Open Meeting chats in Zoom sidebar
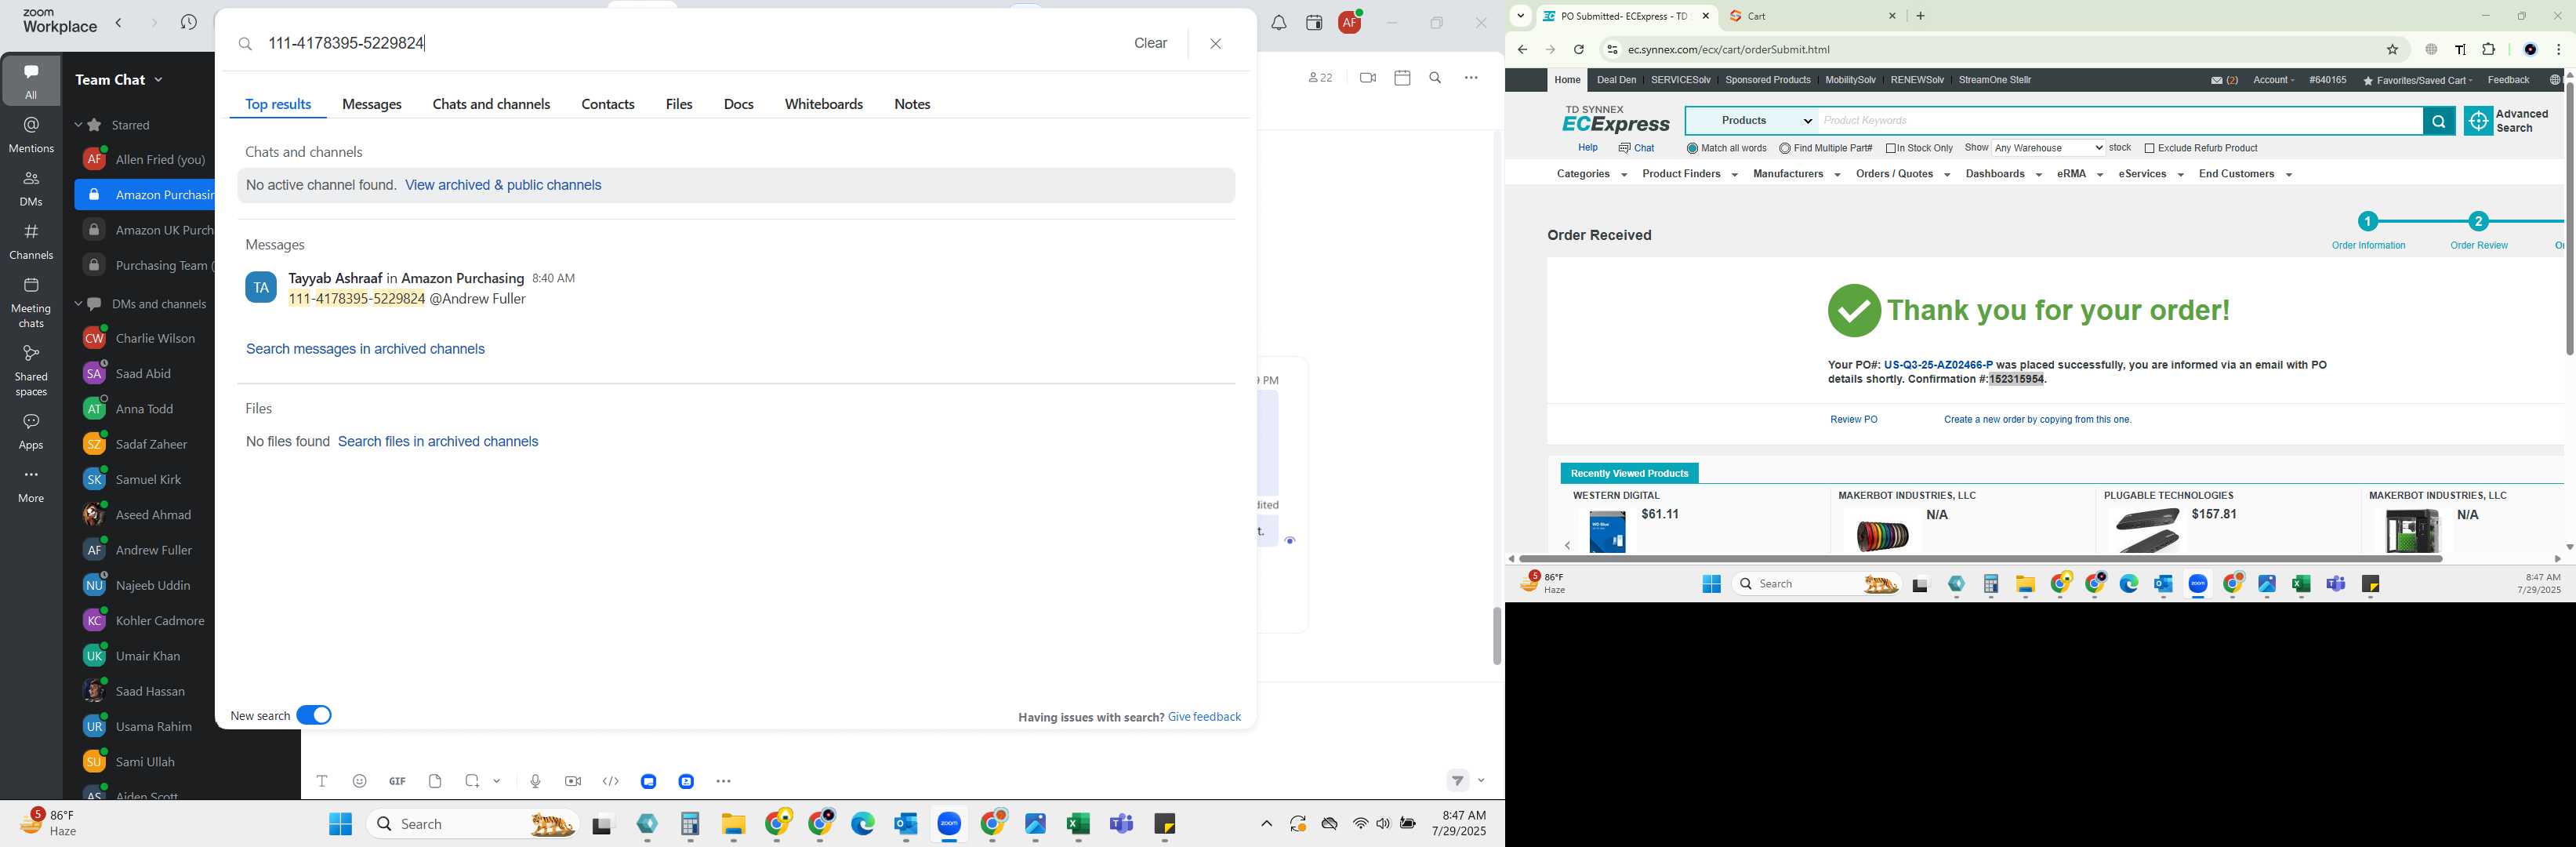 (x=31, y=302)
